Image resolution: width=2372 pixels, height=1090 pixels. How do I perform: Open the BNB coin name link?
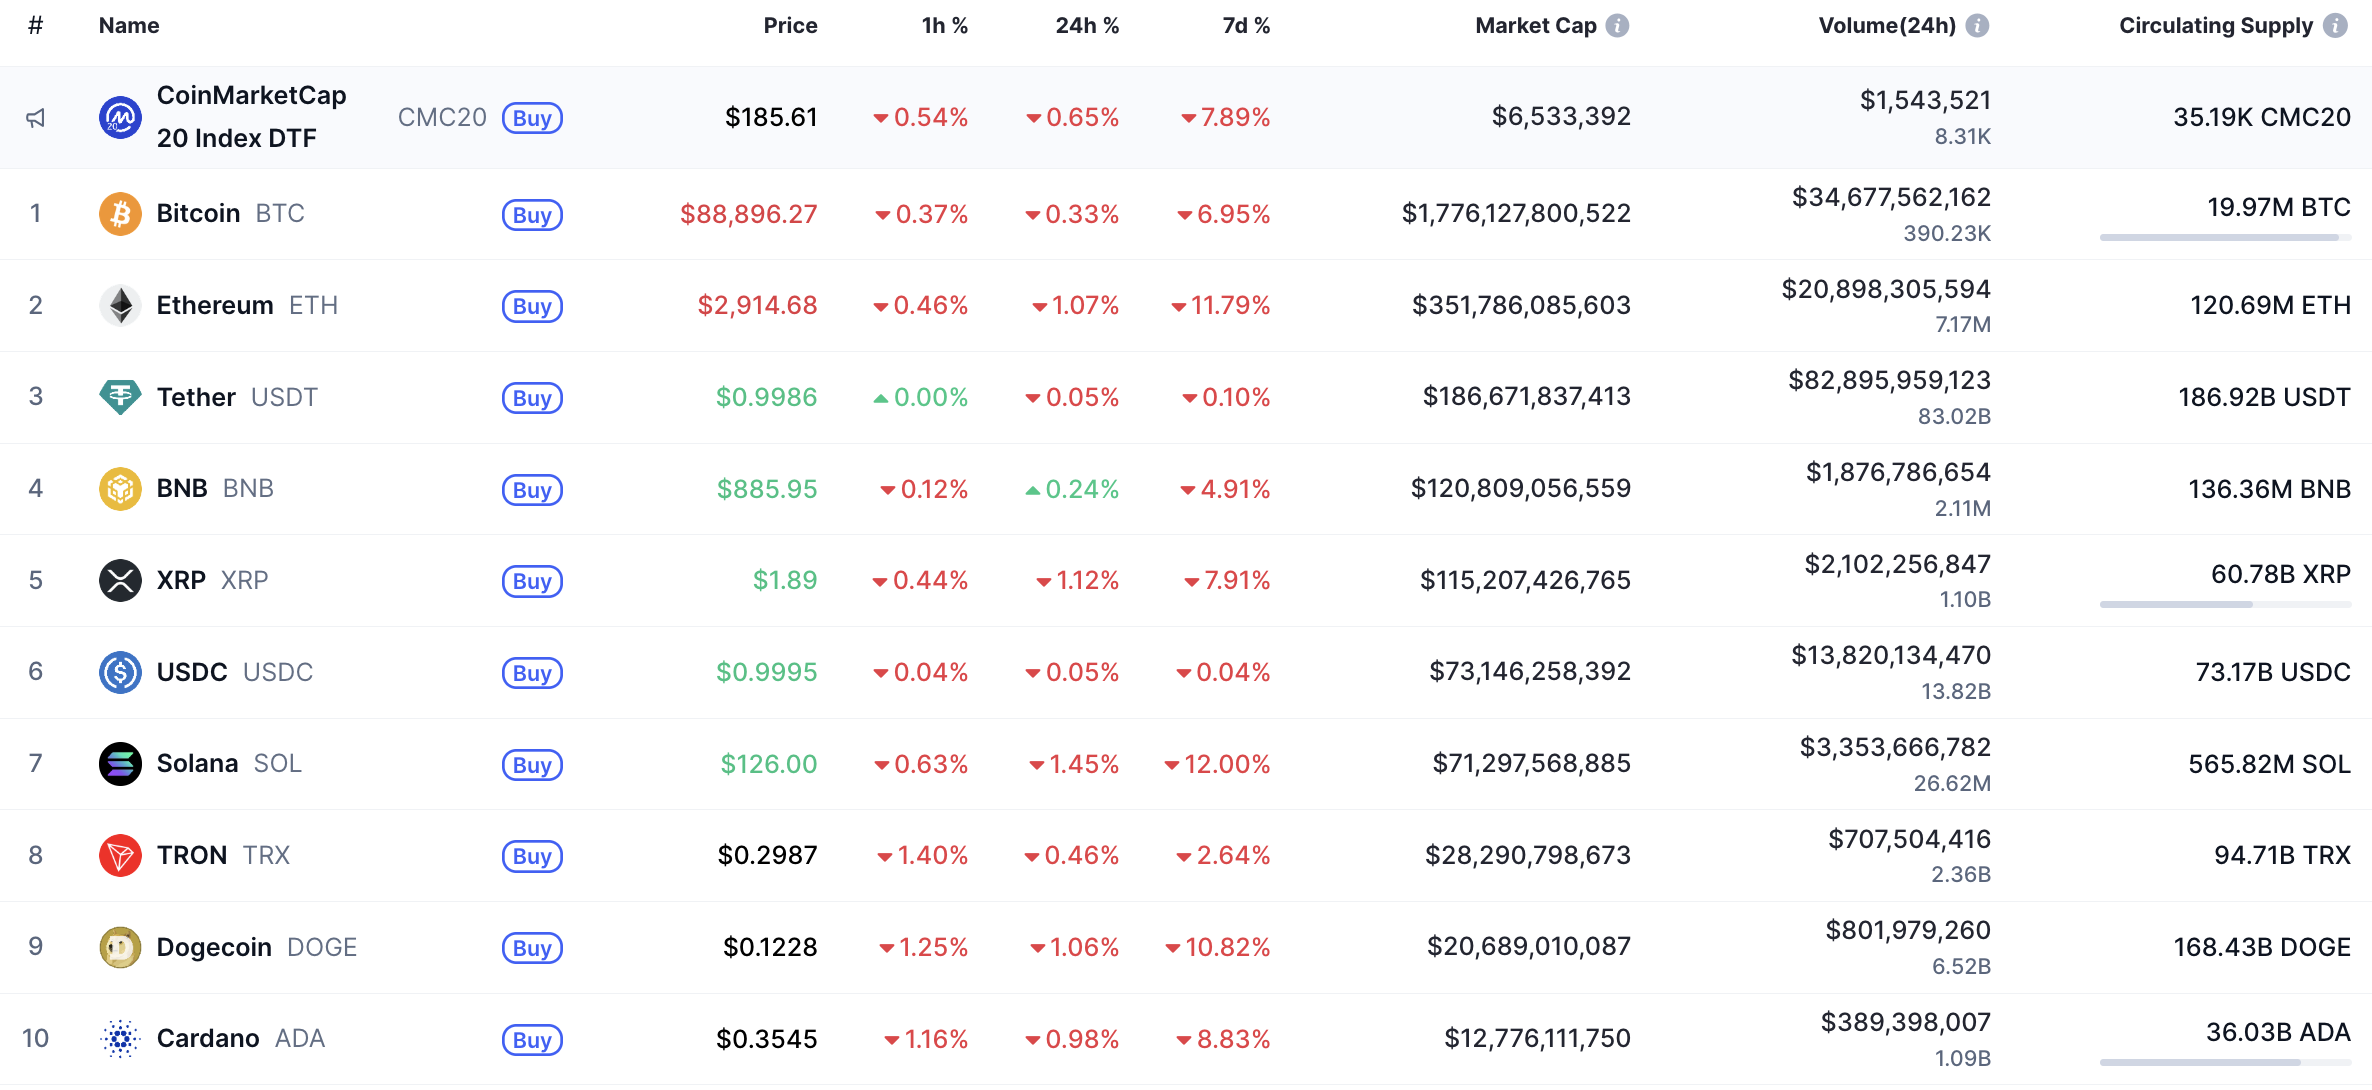pos(182,489)
